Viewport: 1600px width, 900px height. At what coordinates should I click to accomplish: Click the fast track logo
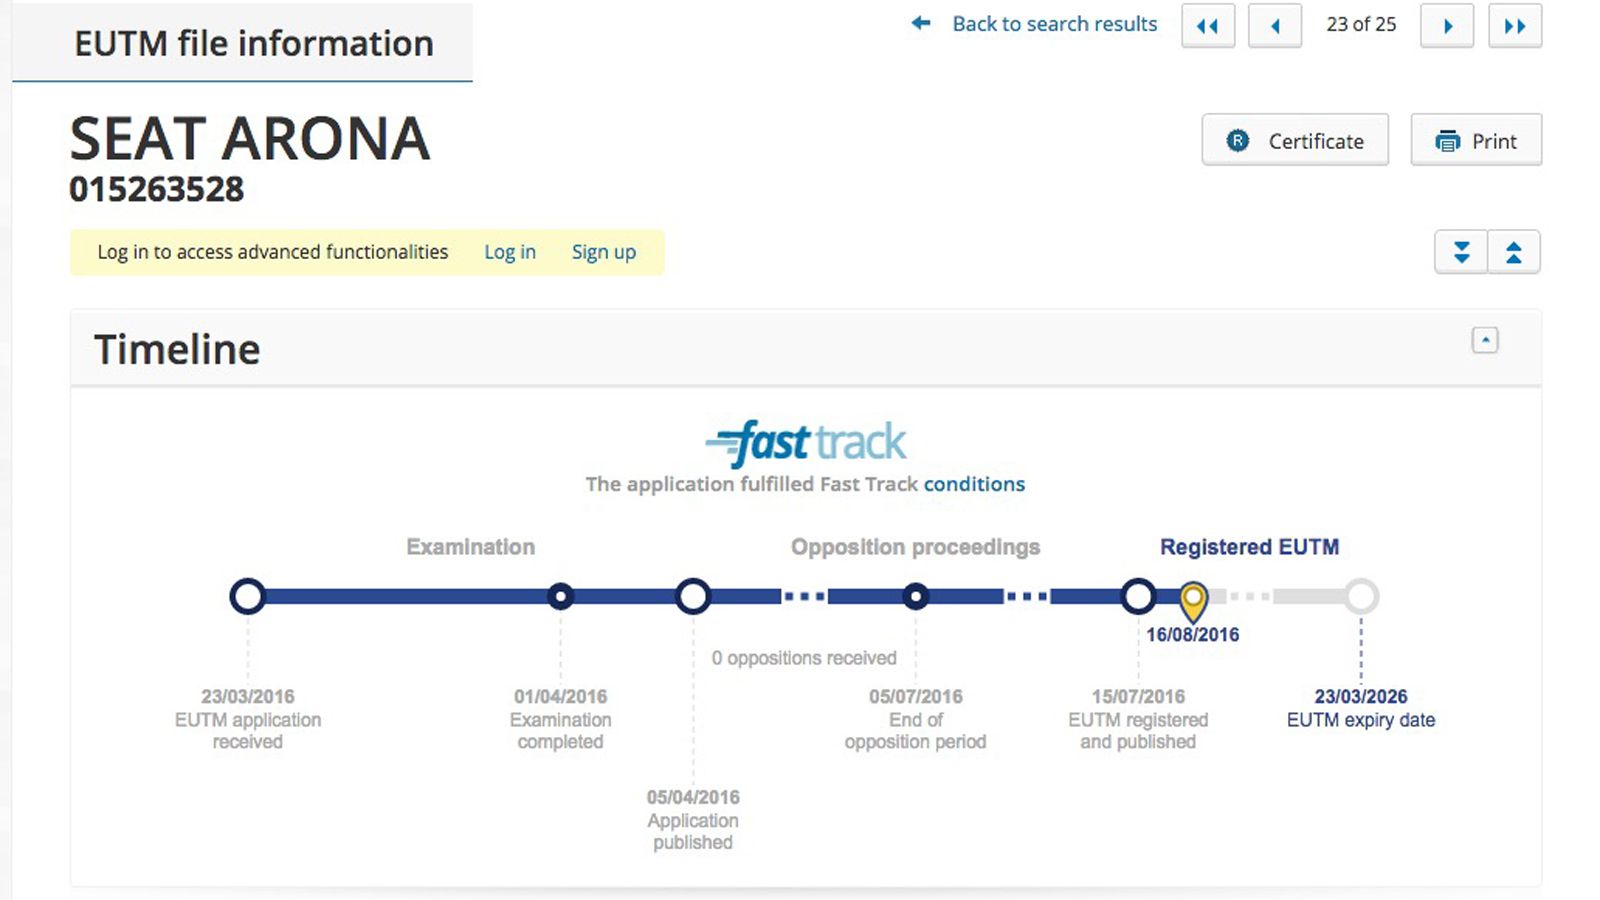(806, 443)
